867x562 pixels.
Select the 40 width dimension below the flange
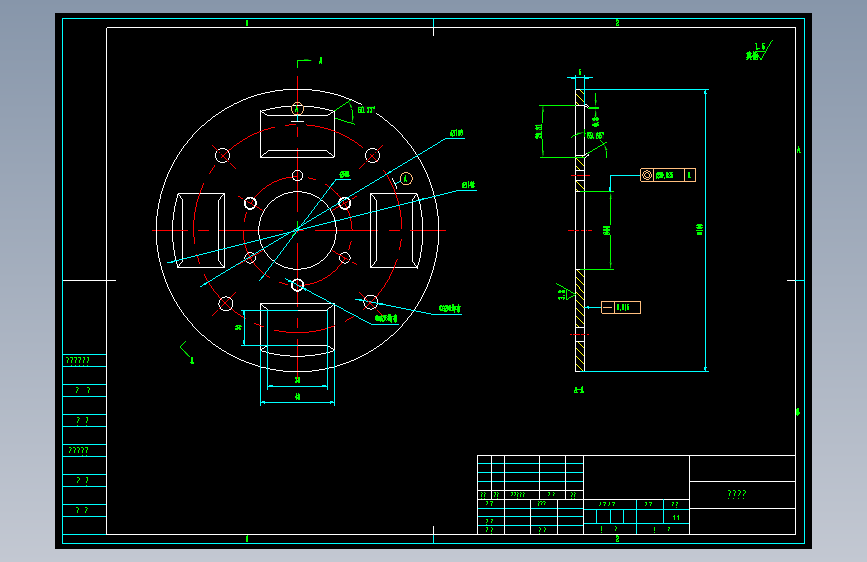(x=297, y=397)
